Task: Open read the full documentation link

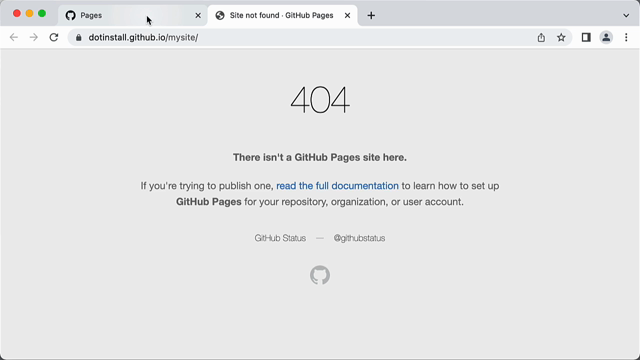Action: point(337,186)
